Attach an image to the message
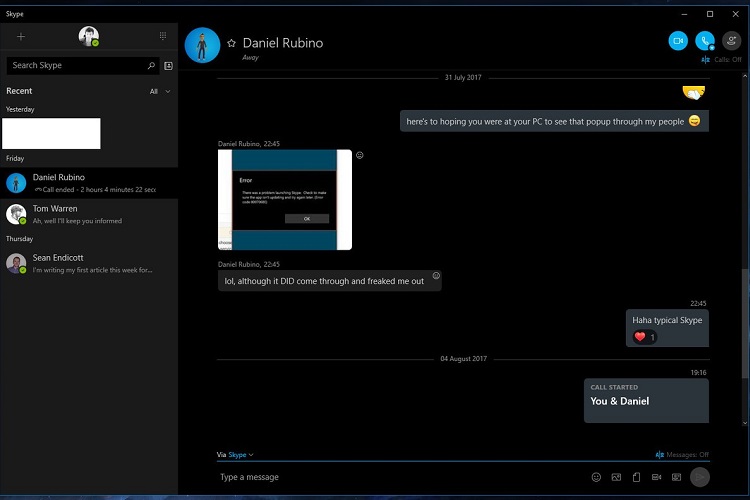The height and width of the screenshot is (500, 750). [x=616, y=477]
